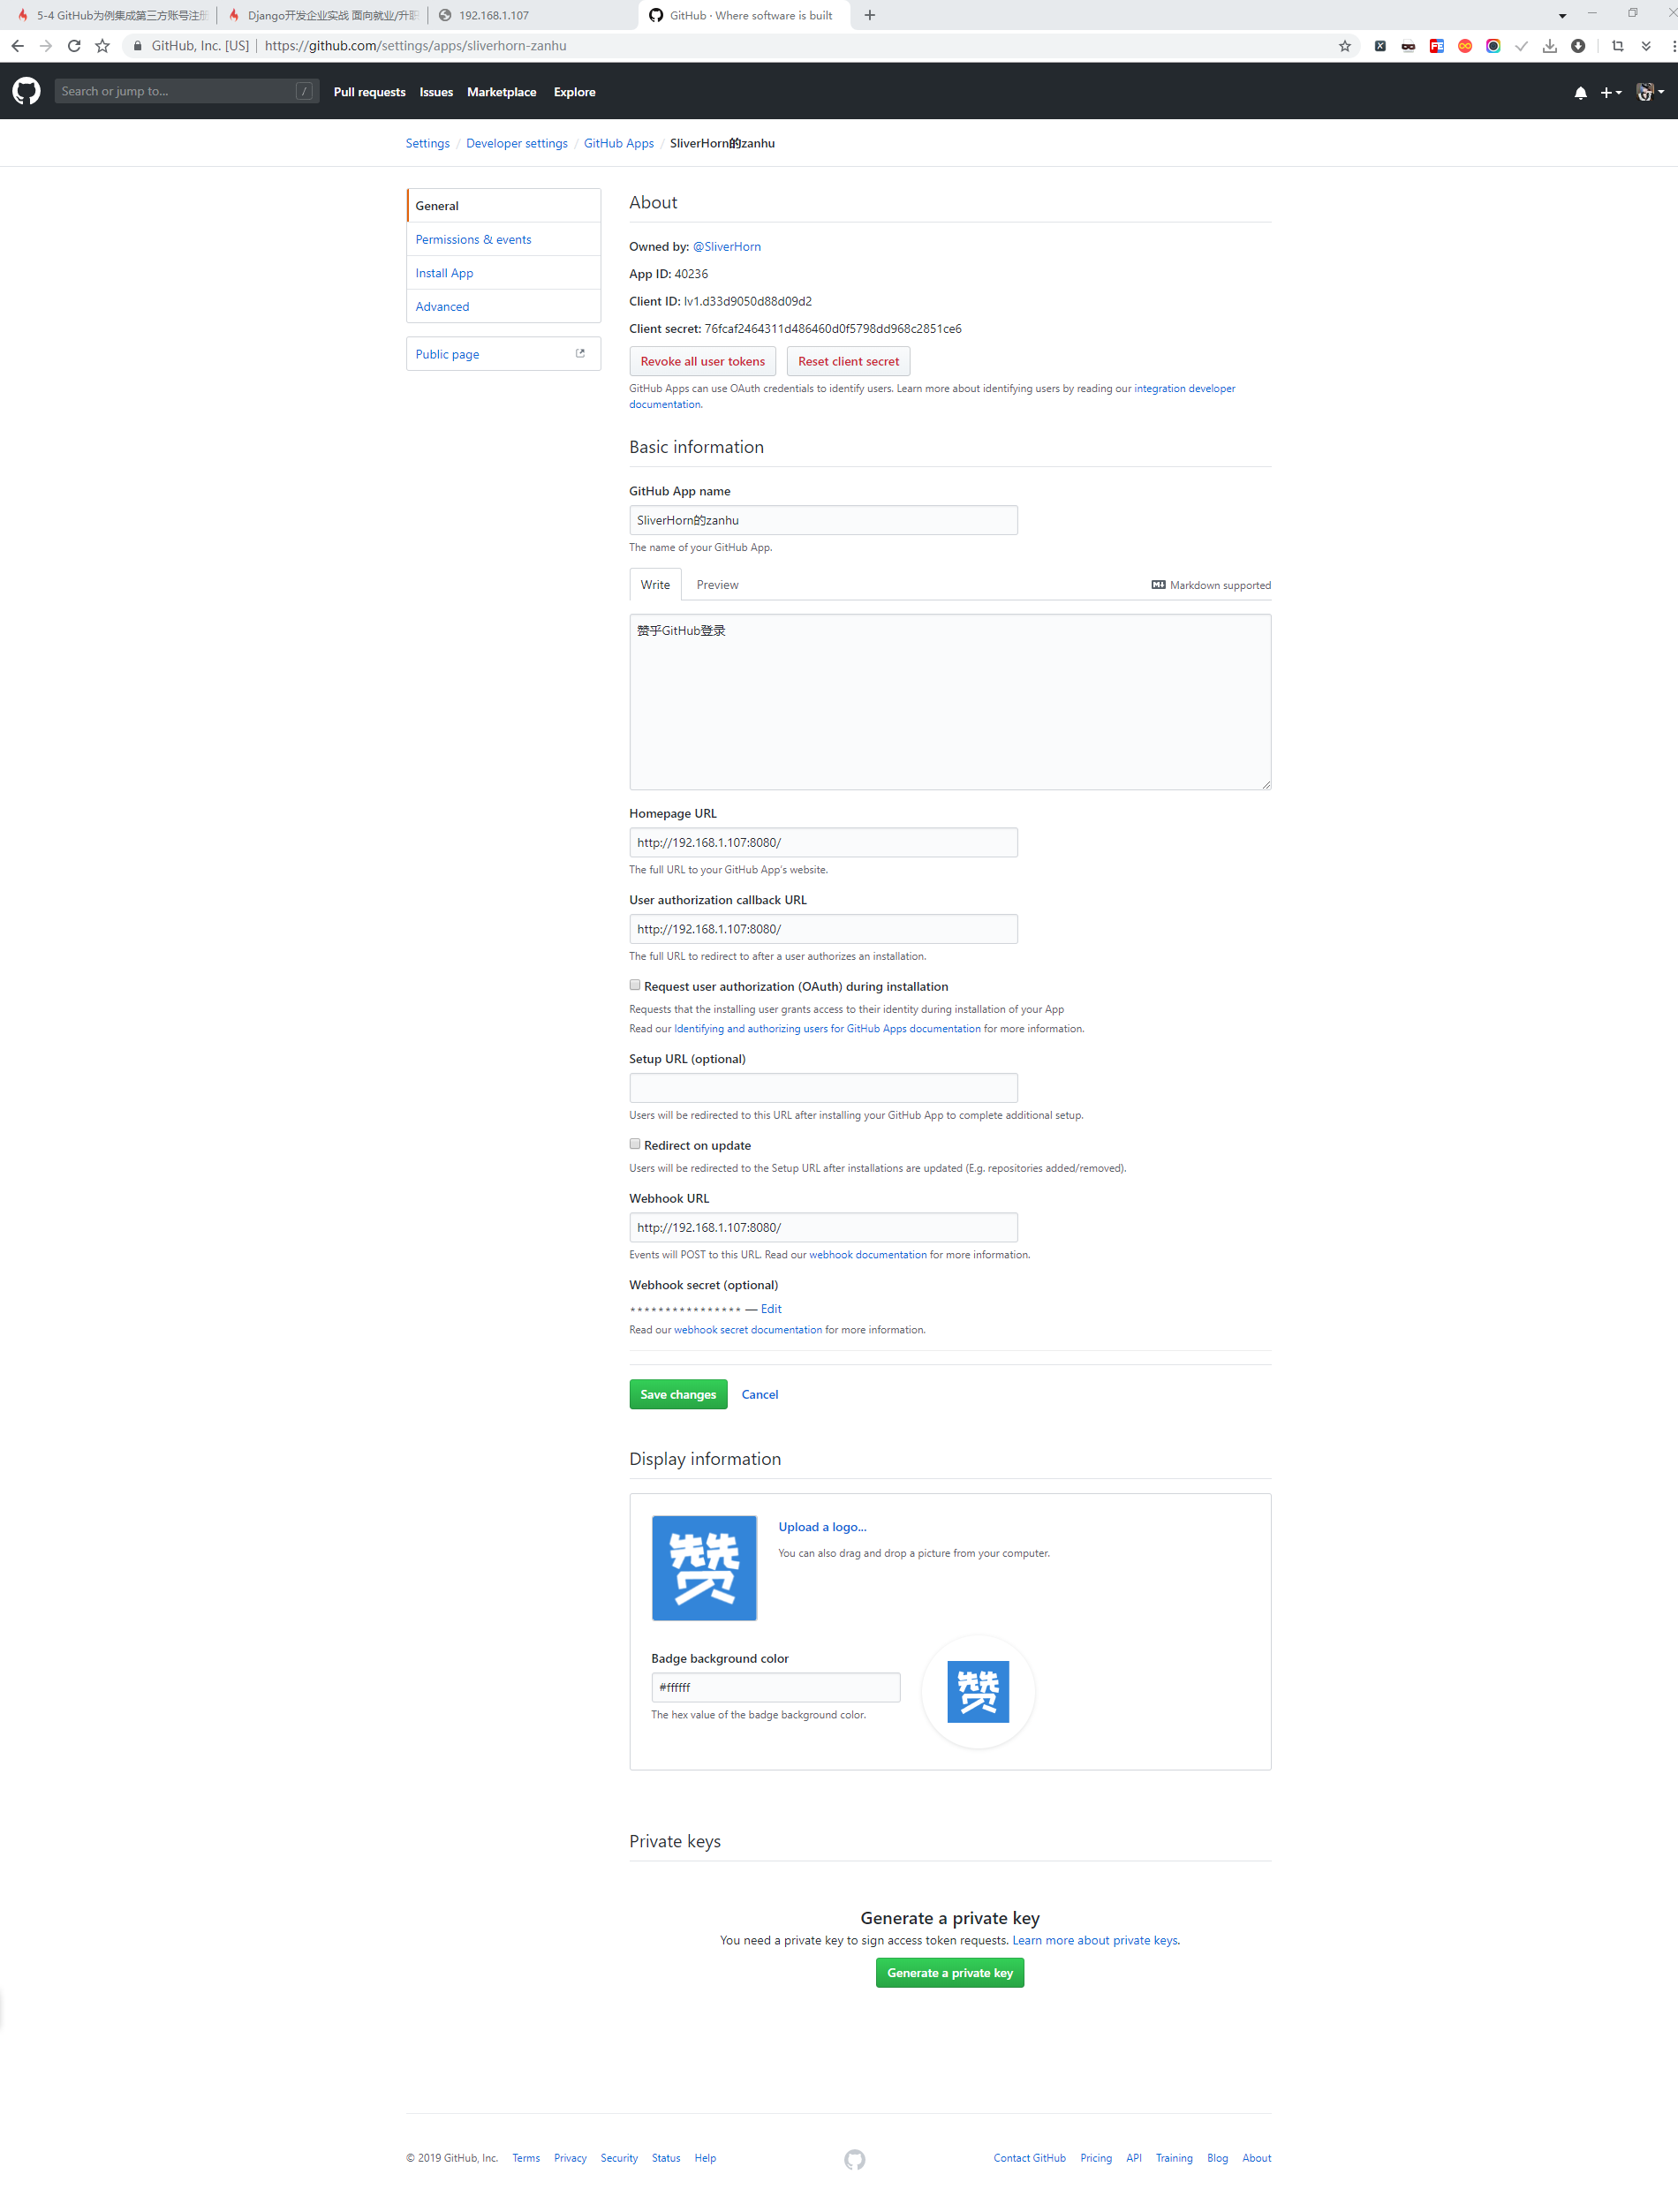Image resolution: width=1678 pixels, height=2212 pixels.
Task: Go back with the browser back arrow
Action: click(x=17, y=46)
